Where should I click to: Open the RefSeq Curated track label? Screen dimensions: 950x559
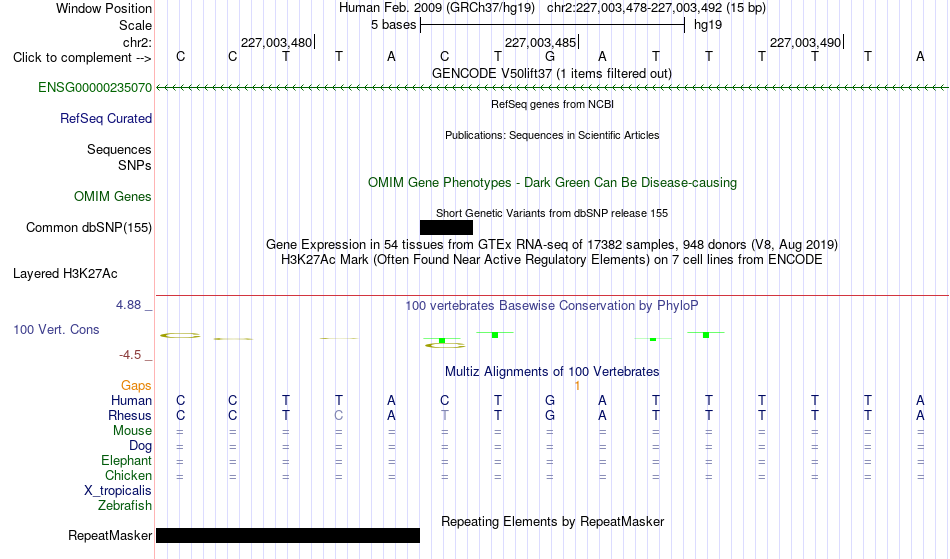click(105, 119)
